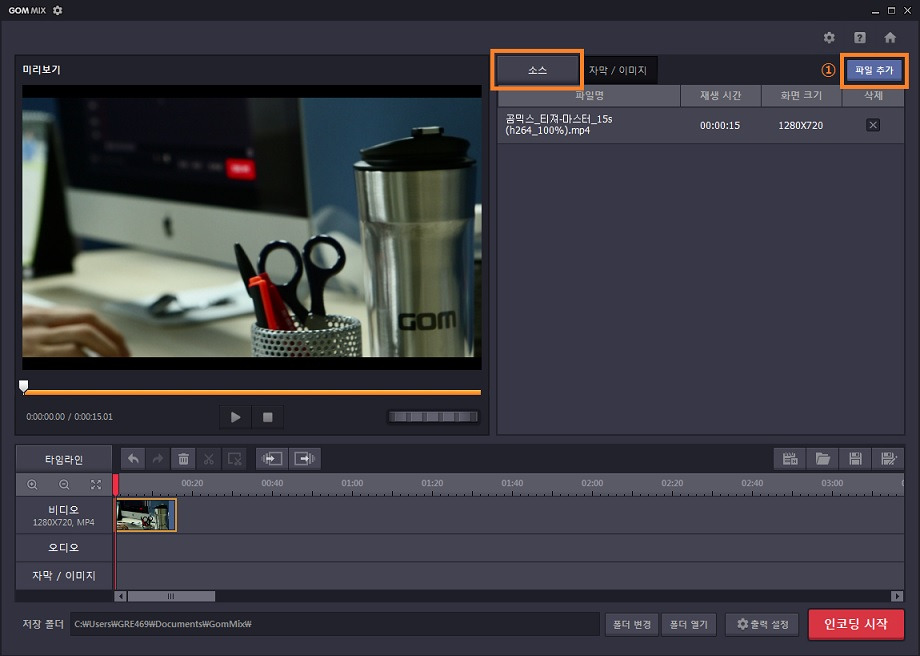The image size is (920, 656).
Task: Zoom out the timeline
Action: click(64, 485)
